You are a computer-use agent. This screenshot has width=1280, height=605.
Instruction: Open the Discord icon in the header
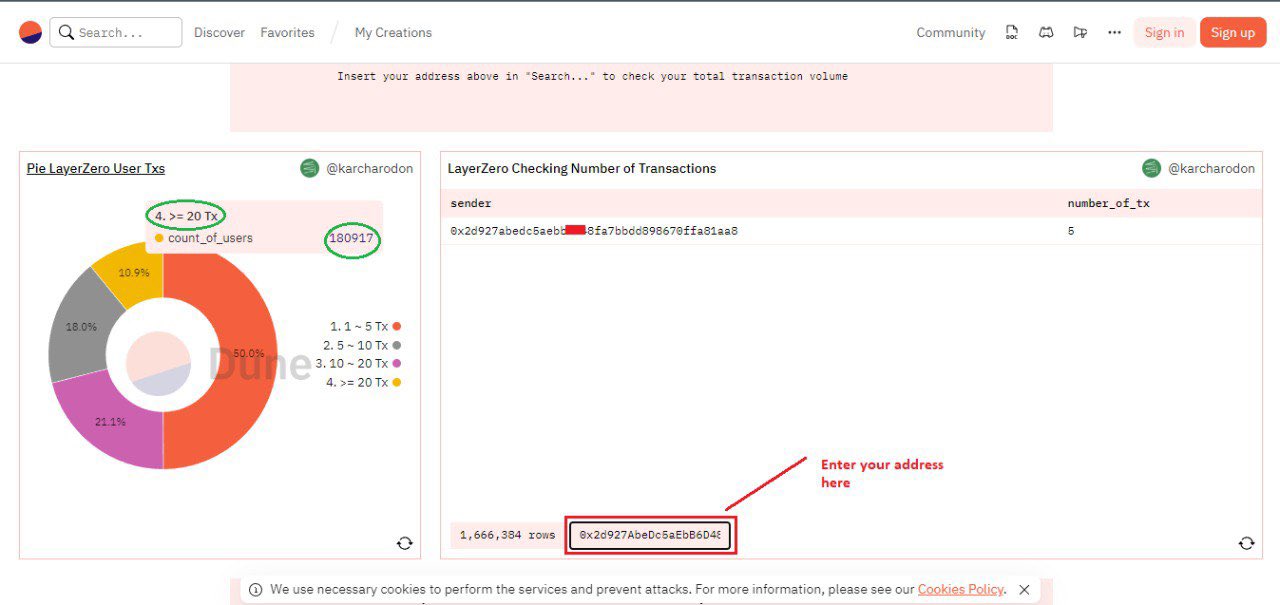tap(1046, 32)
